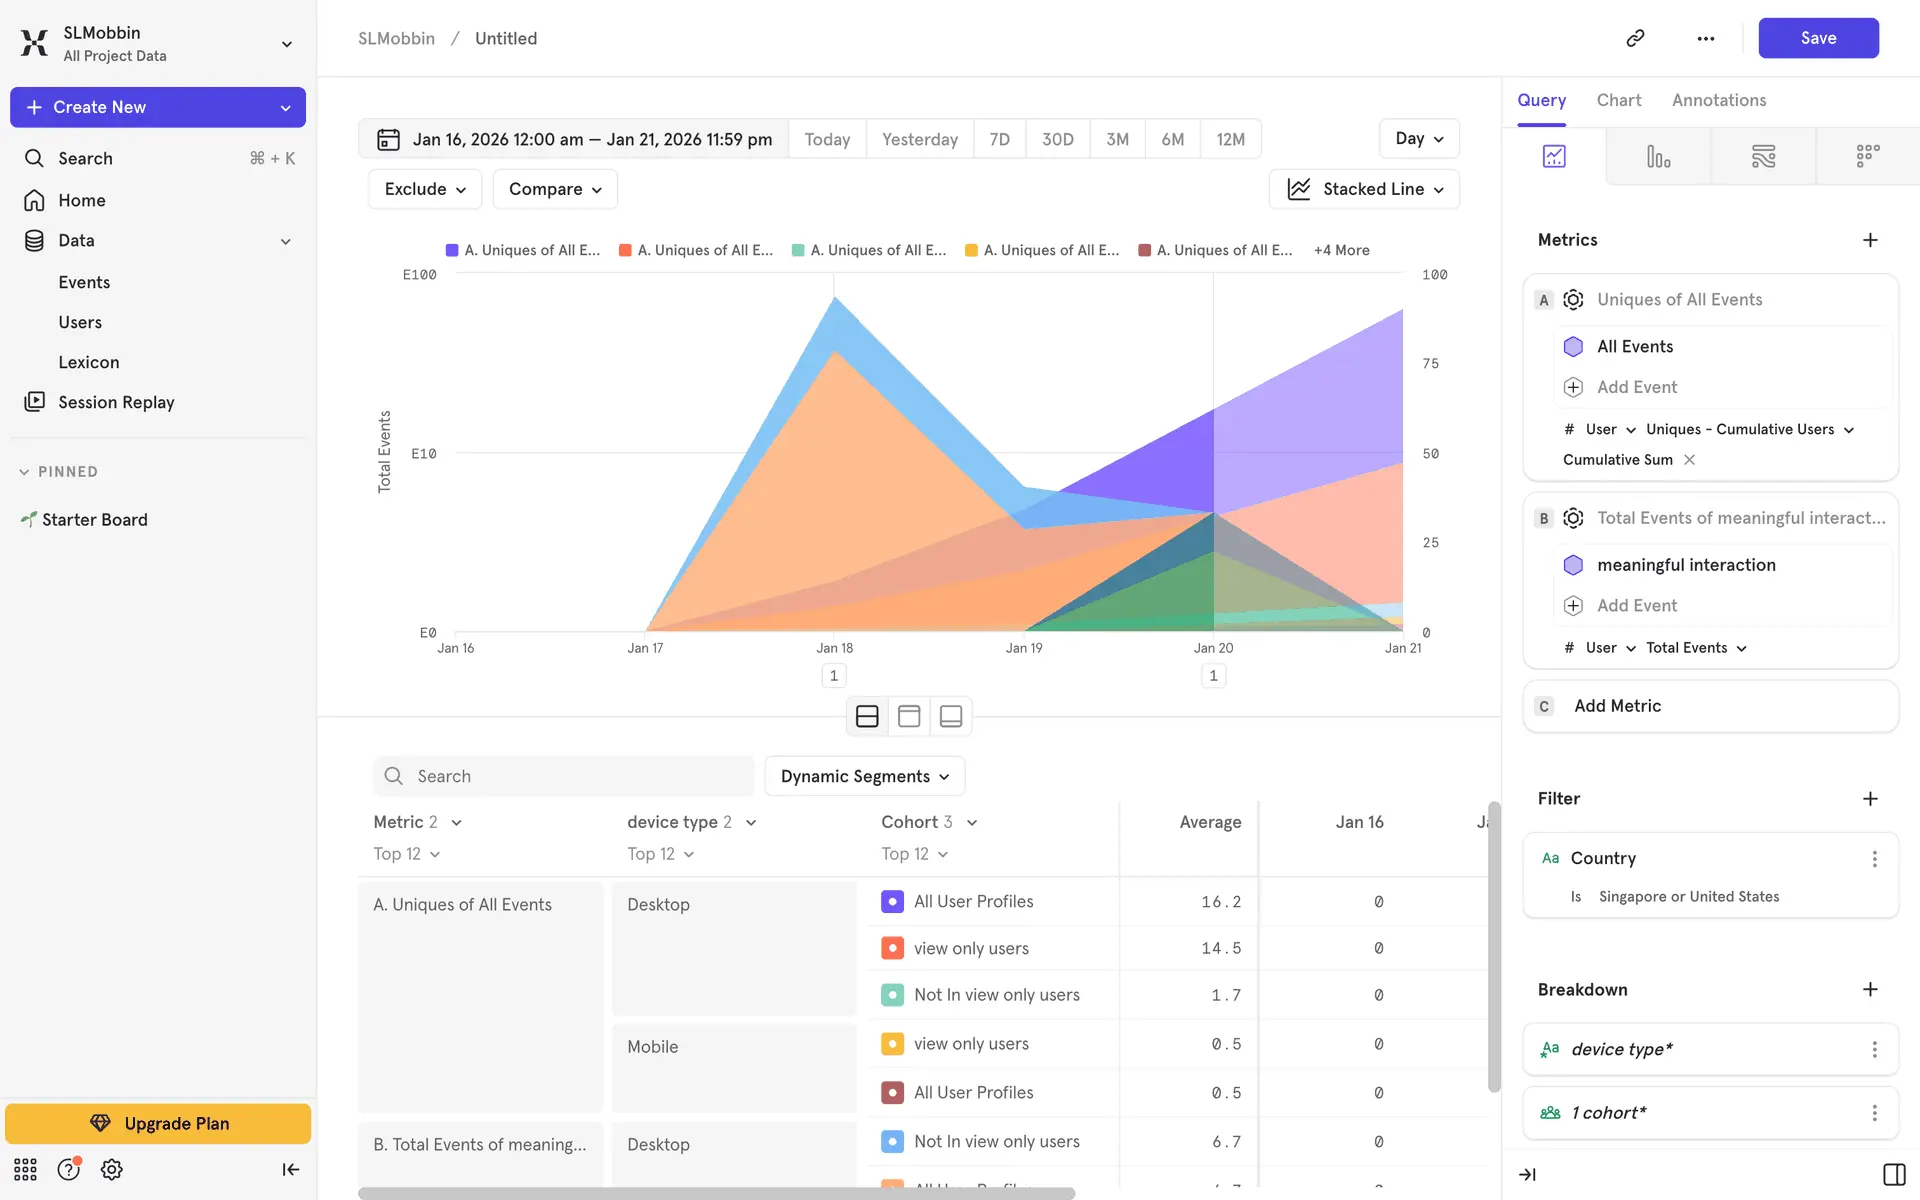Open the settings gear icon
Viewport: 1920px width, 1200px height.
coord(112,1169)
